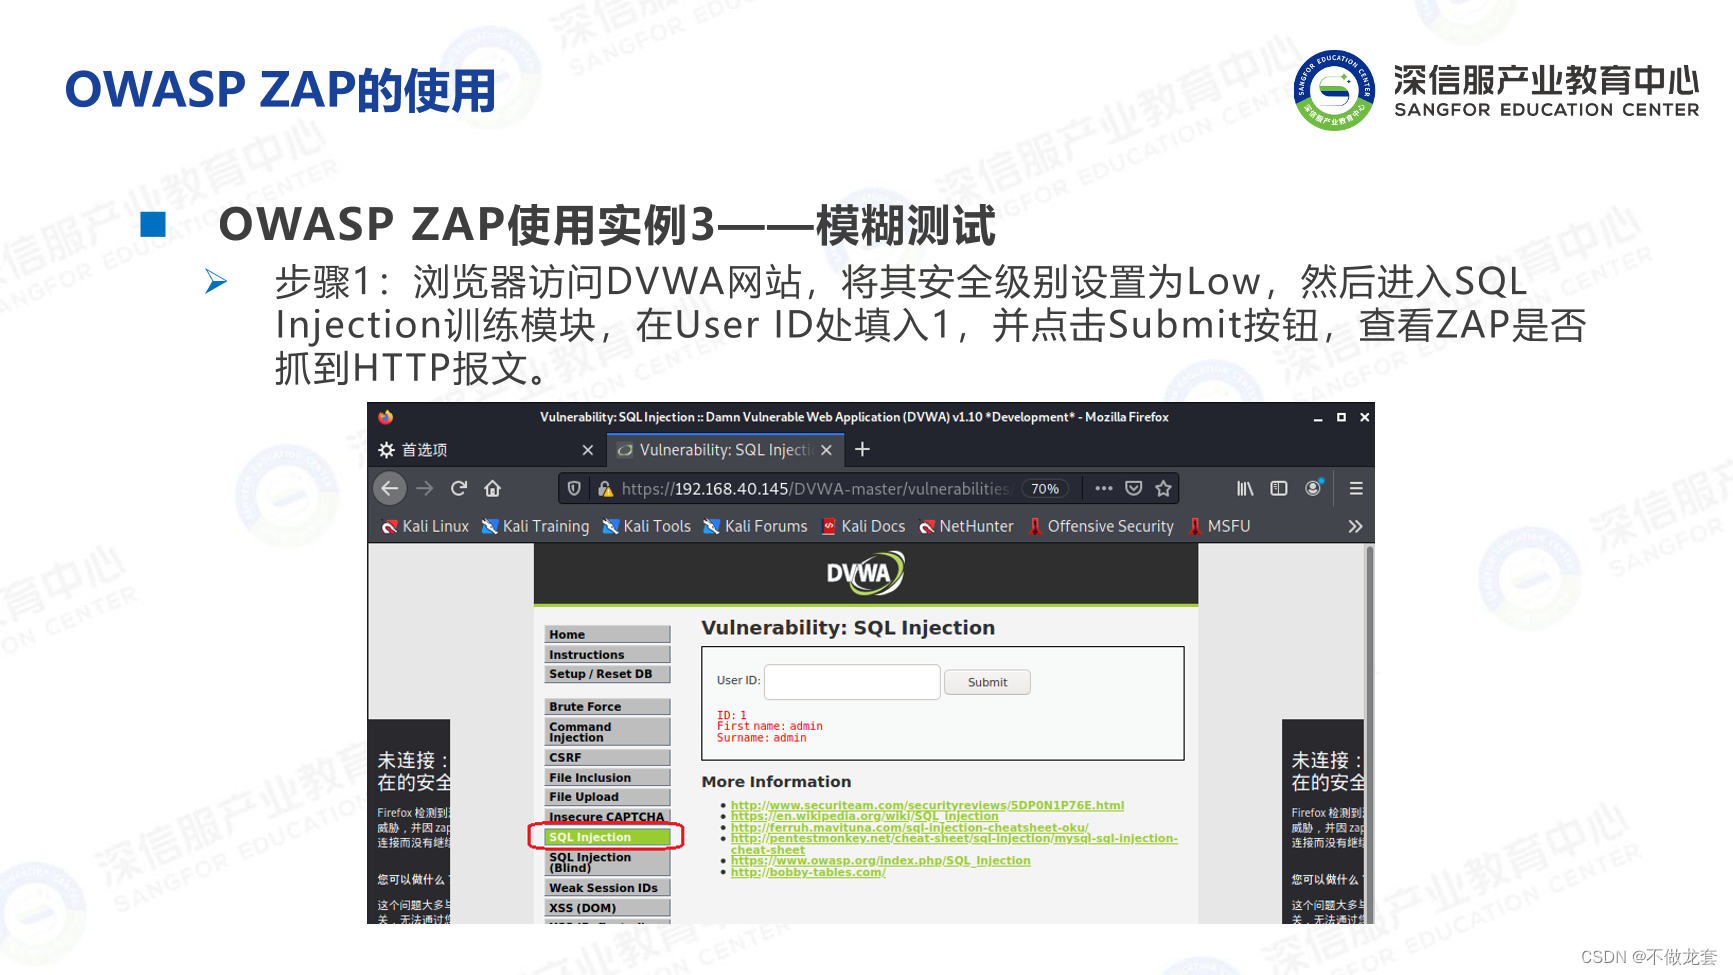
Task: Open the Kali Training bookmark
Action: pyautogui.click(x=535, y=526)
